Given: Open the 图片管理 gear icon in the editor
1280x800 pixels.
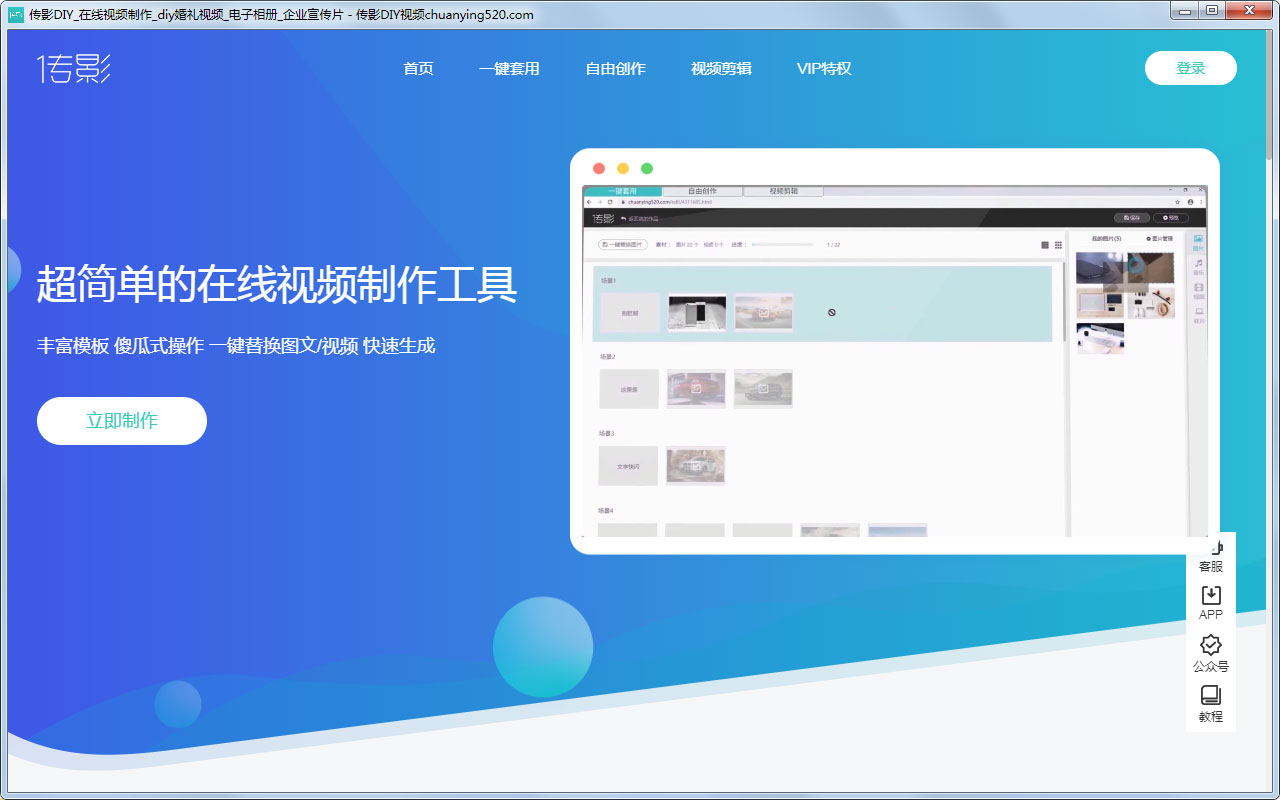Looking at the screenshot, I should [x=1148, y=237].
